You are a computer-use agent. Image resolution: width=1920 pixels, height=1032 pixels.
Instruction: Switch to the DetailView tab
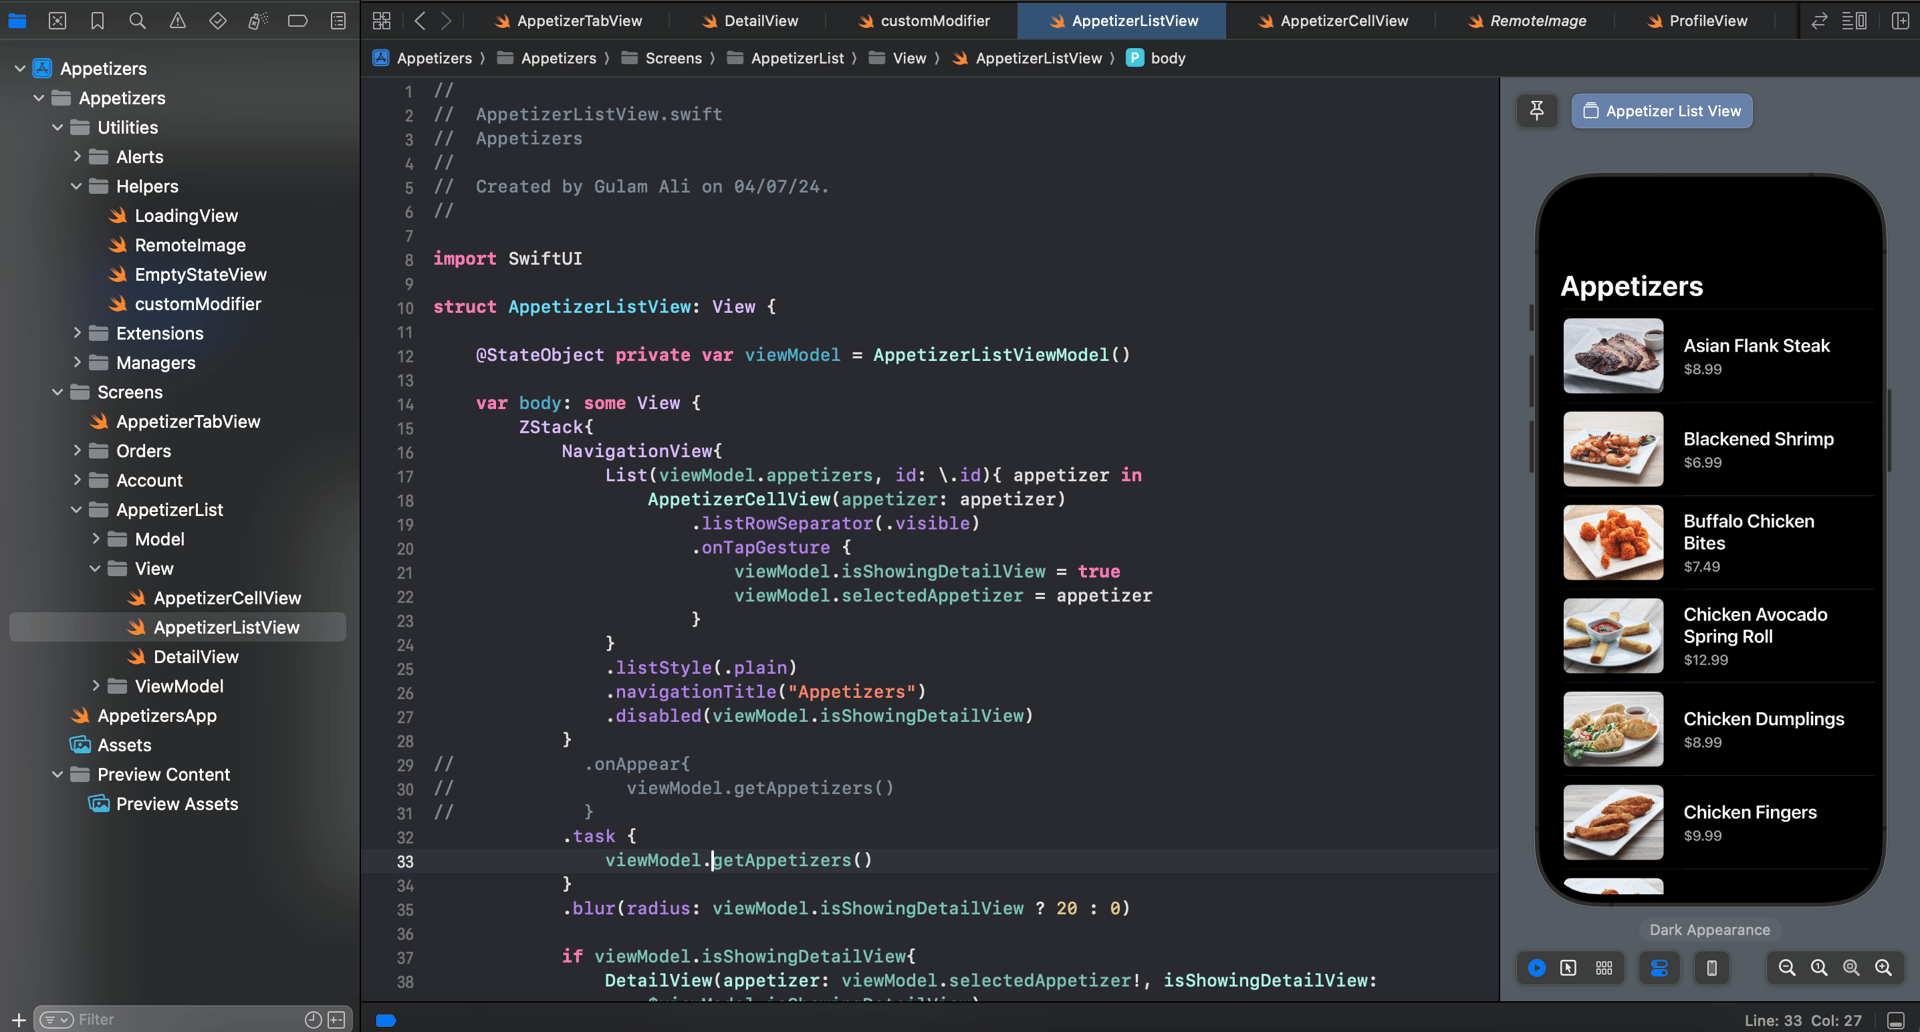pos(750,20)
